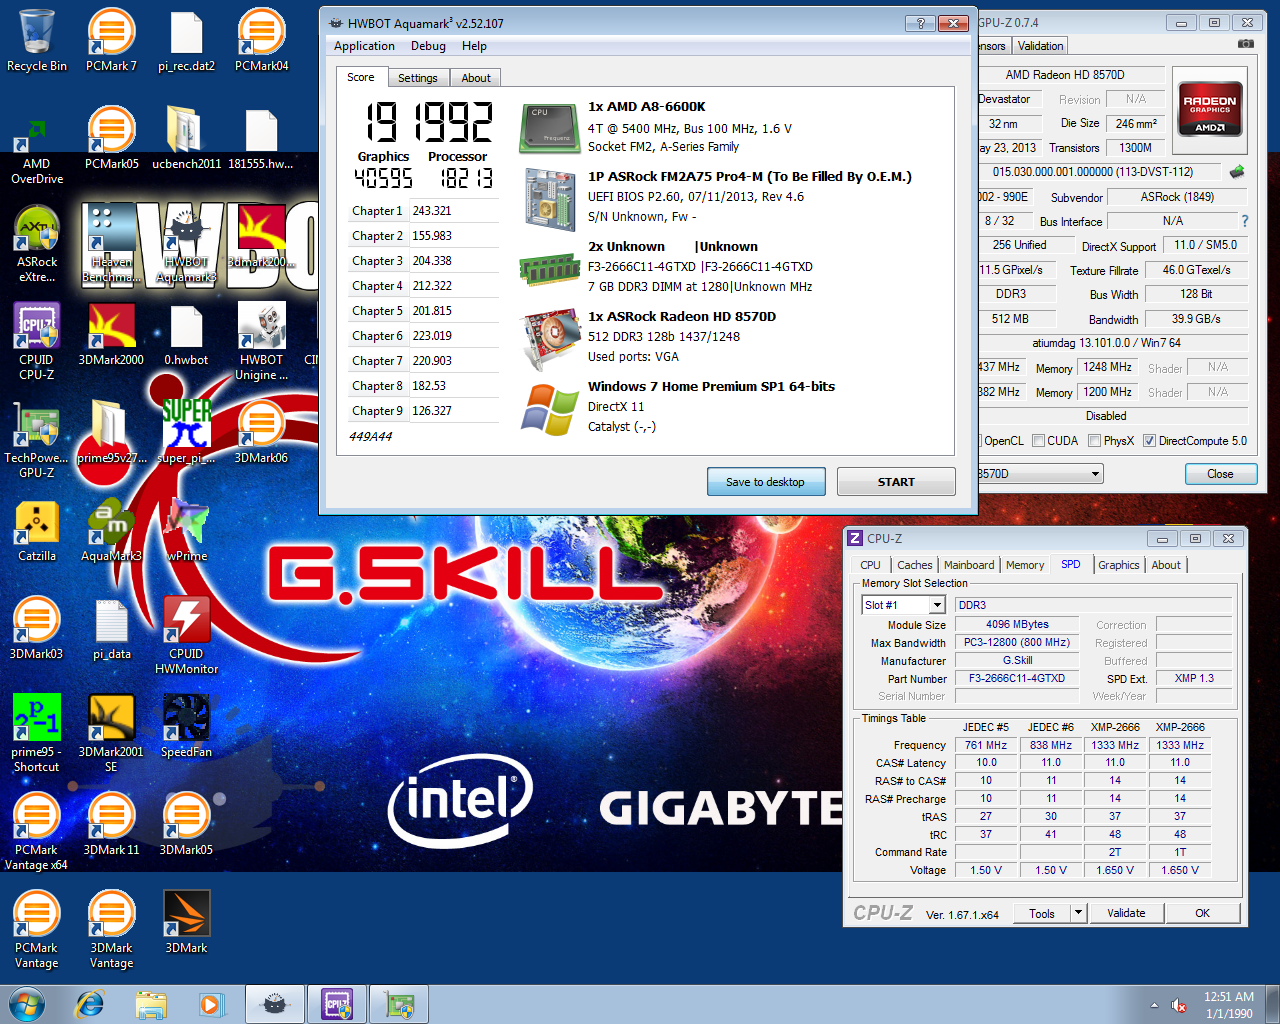Open the Recycle Bin desktop icon
The image size is (1280, 1024).
click(x=37, y=40)
